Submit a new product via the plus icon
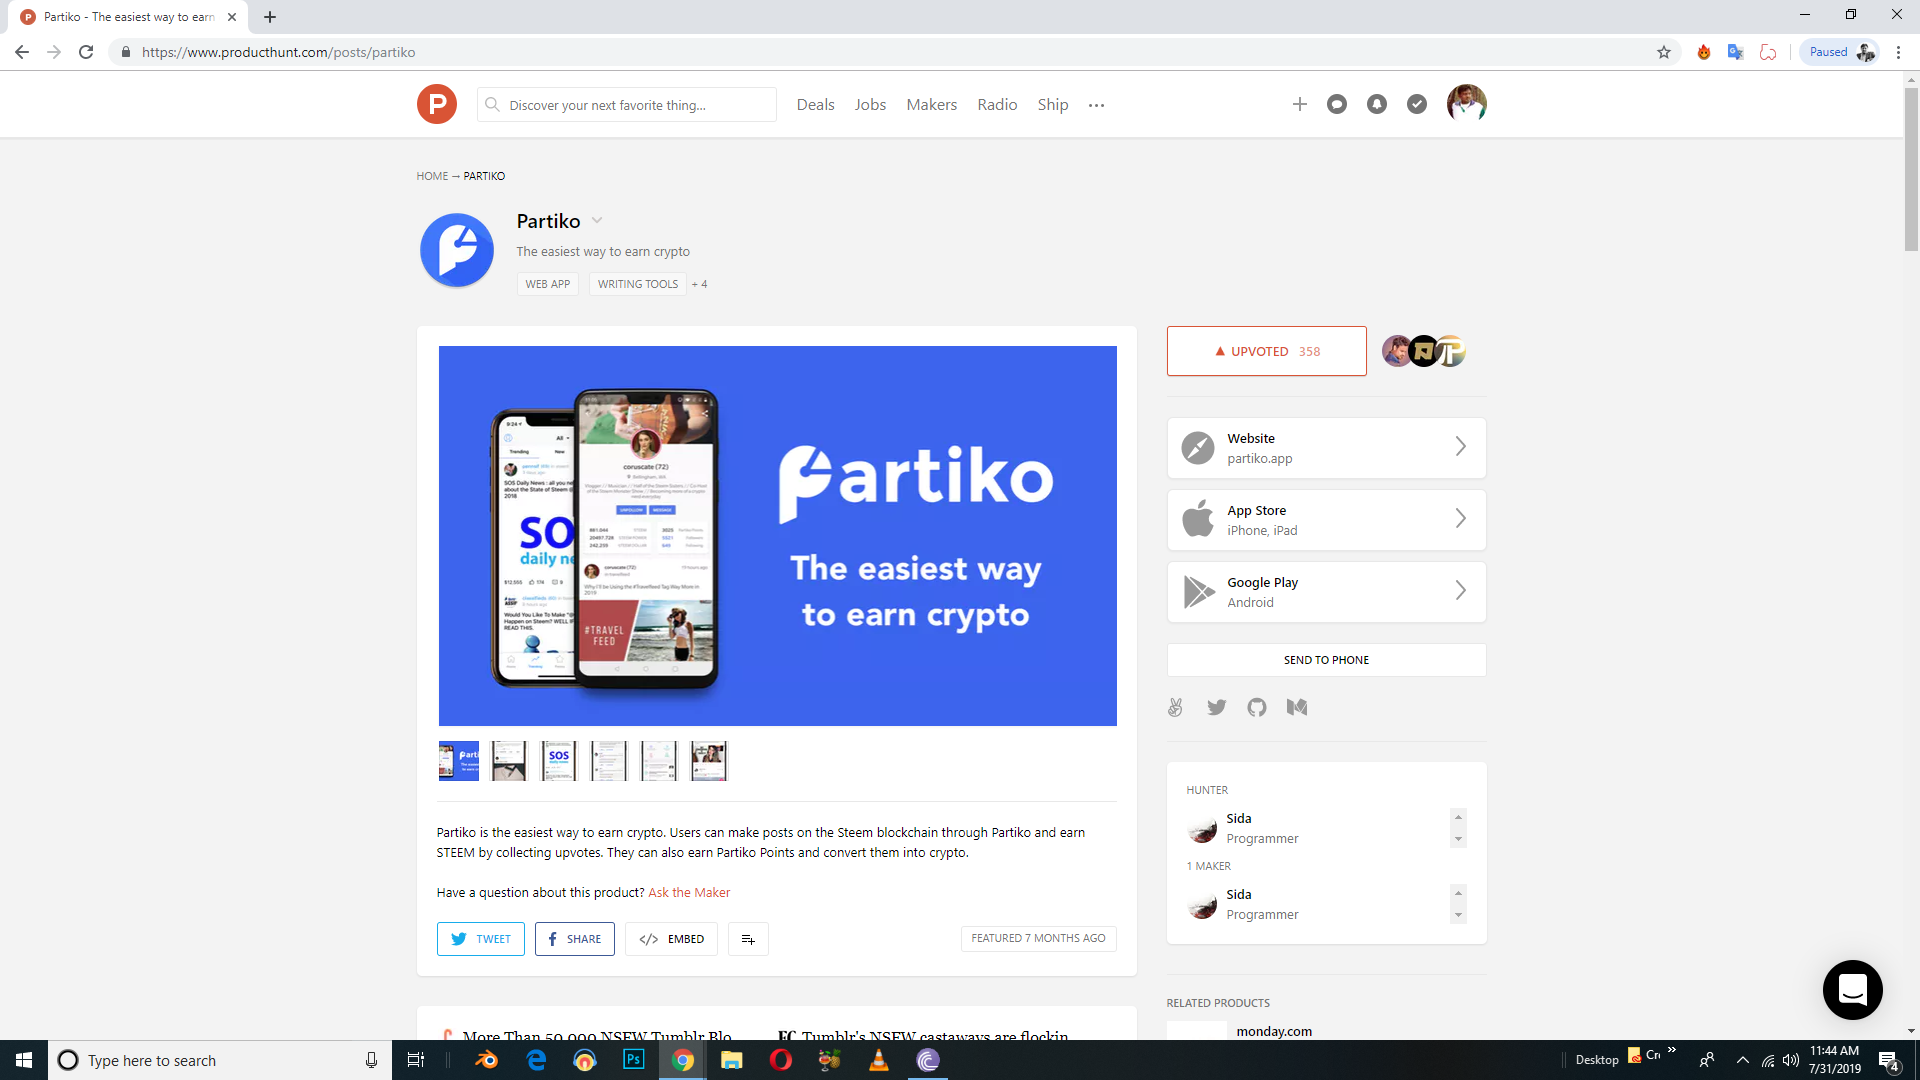1920x1080 pixels. click(x=1300, y=104)
